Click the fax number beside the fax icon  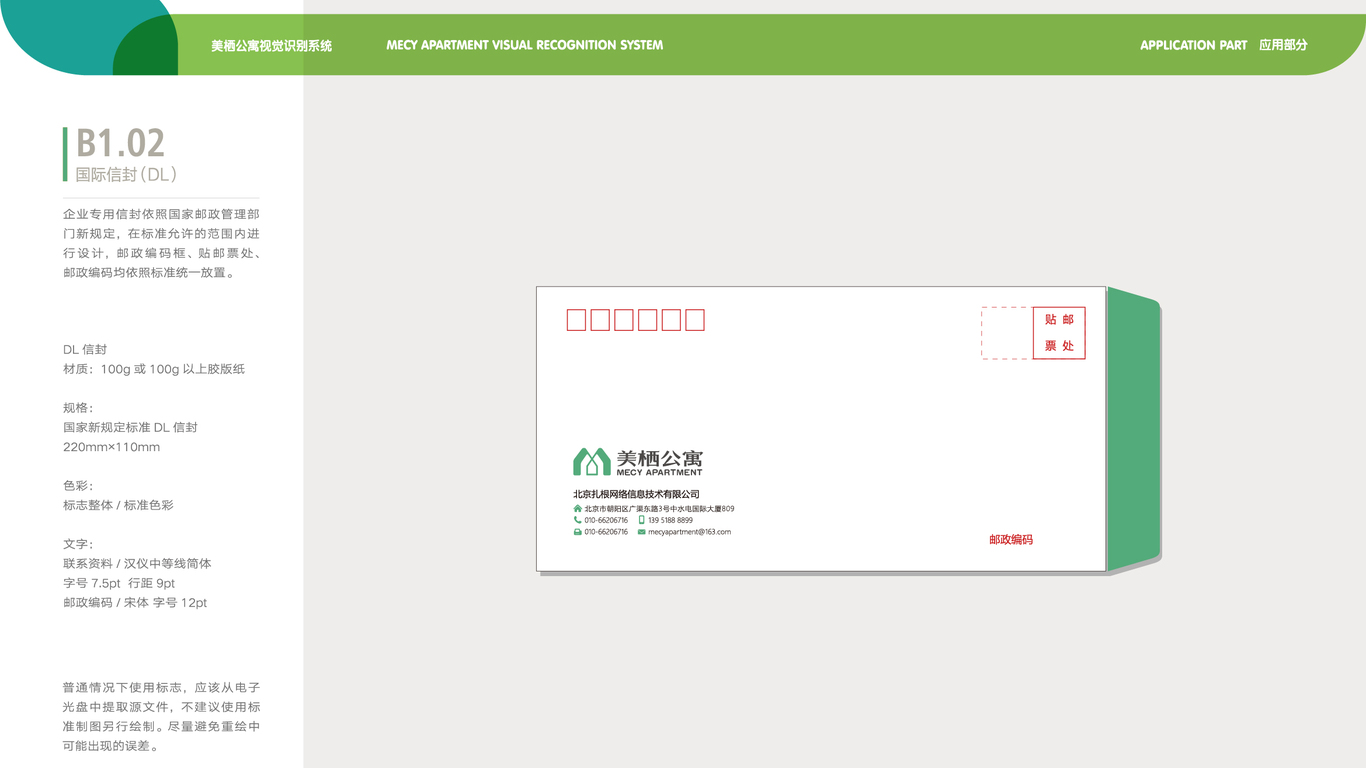[606, 532]
